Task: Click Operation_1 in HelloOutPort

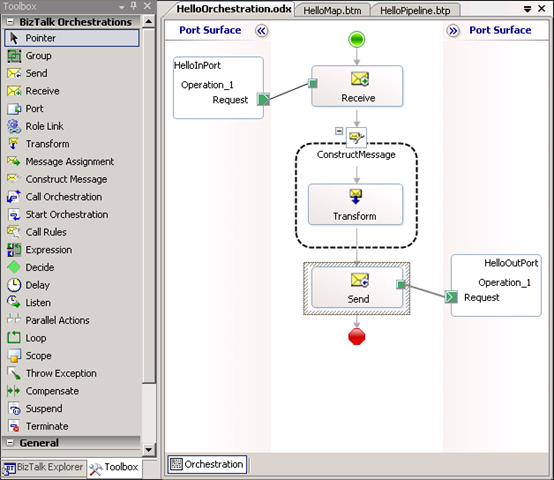Action: click(x=504, y=283)
